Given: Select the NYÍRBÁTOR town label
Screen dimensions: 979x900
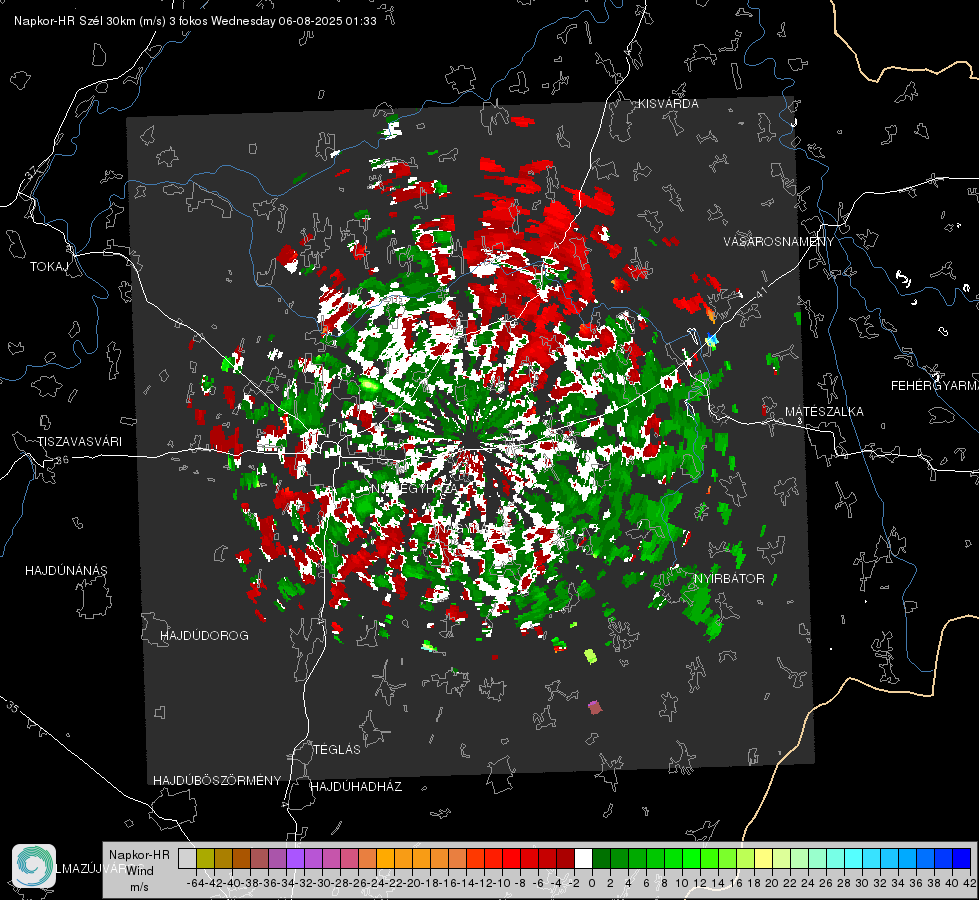Looking at the screenshot, I should 729,579.
